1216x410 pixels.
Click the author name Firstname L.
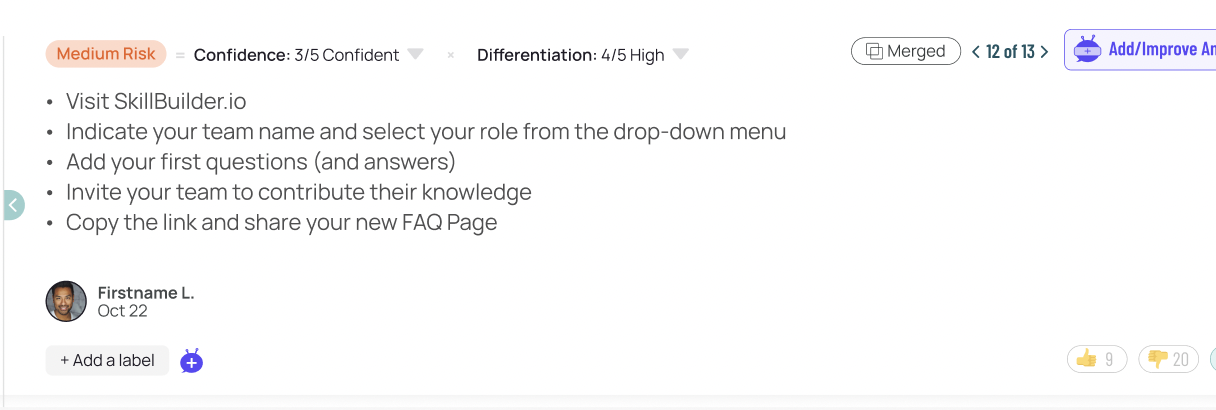pyautogui.click(x=146, y=293)
